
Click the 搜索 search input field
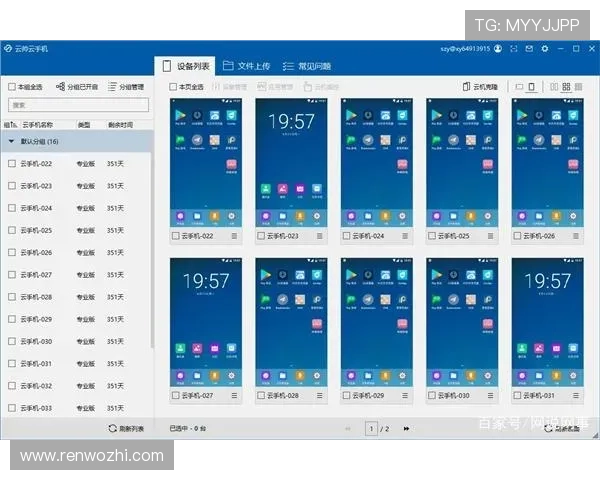[77, 105]
